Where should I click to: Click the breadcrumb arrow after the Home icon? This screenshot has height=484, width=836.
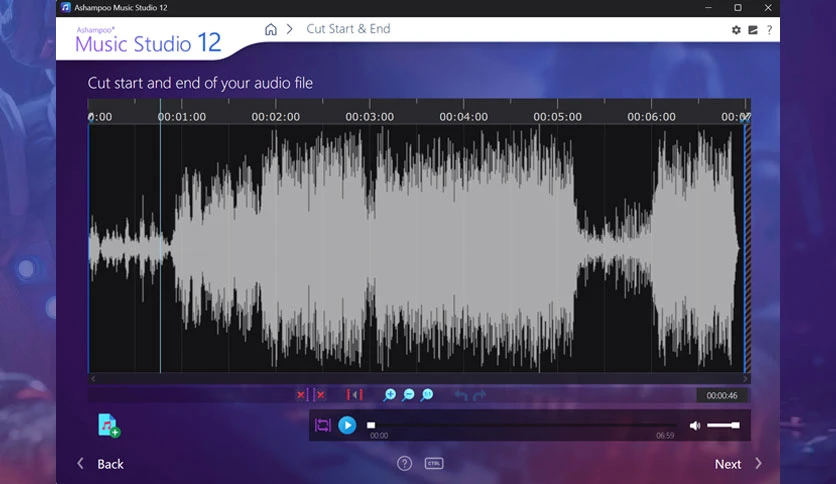click(290, 29)
